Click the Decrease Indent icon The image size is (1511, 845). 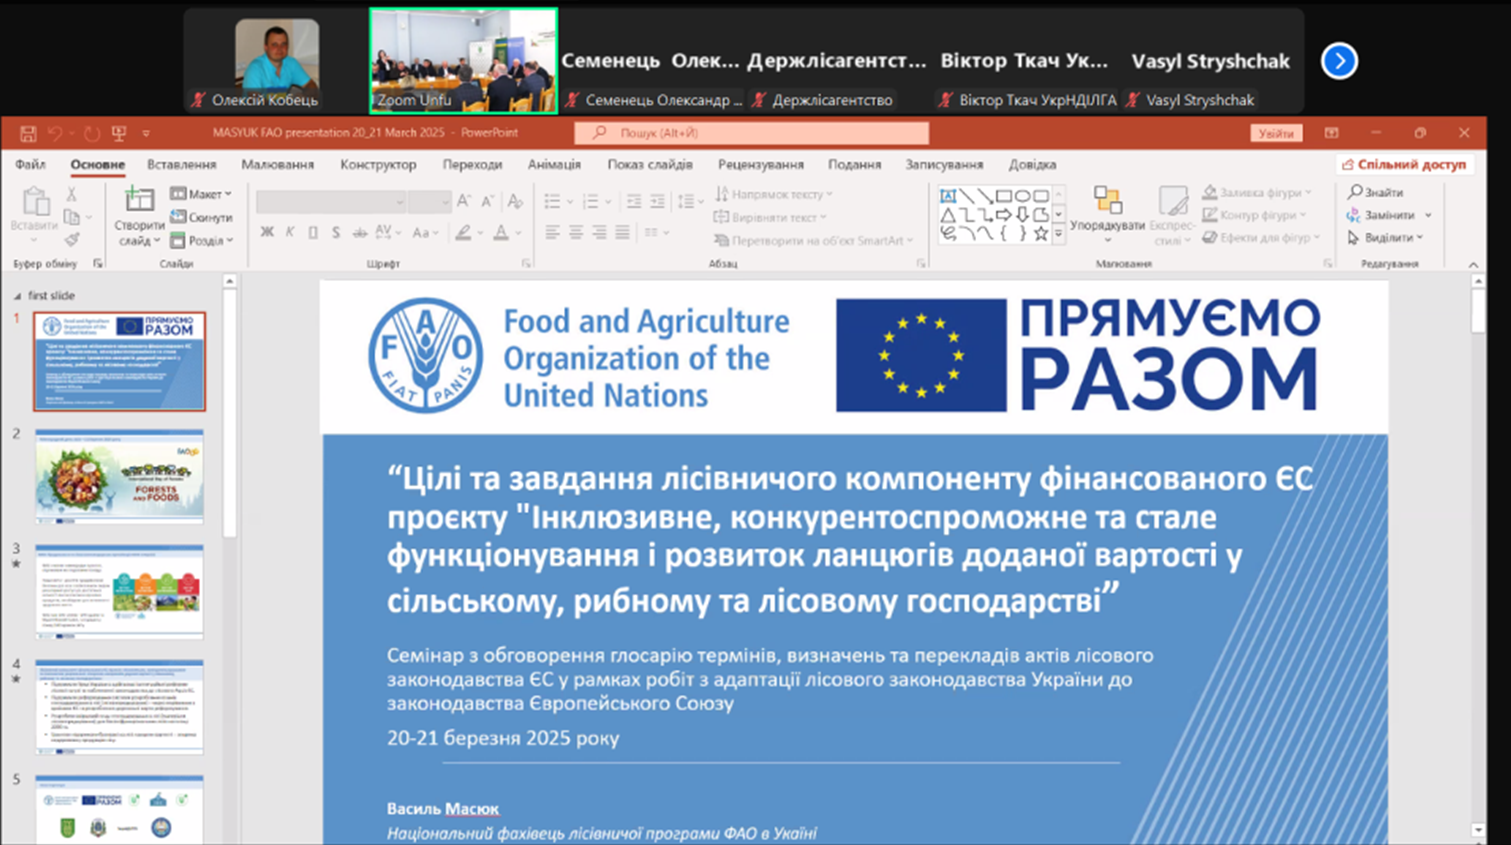point(634,202)
